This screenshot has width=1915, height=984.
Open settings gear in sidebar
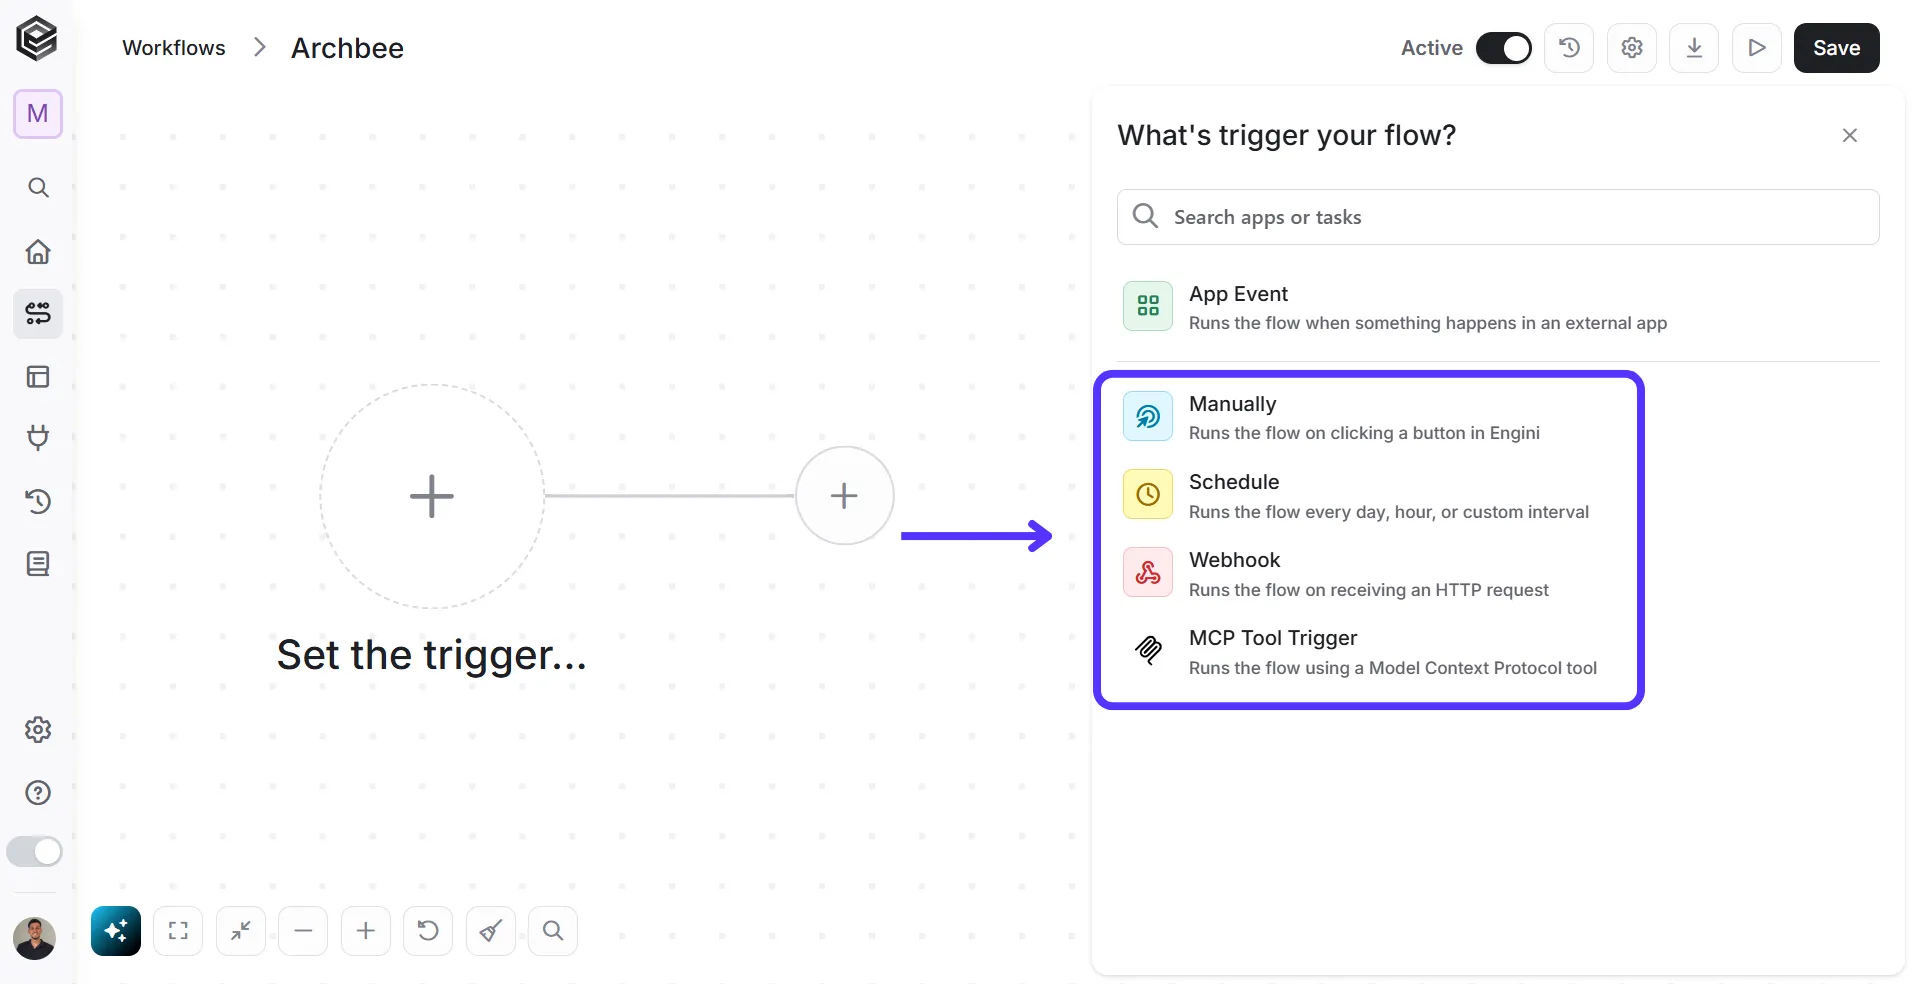(x=38, y=730)
